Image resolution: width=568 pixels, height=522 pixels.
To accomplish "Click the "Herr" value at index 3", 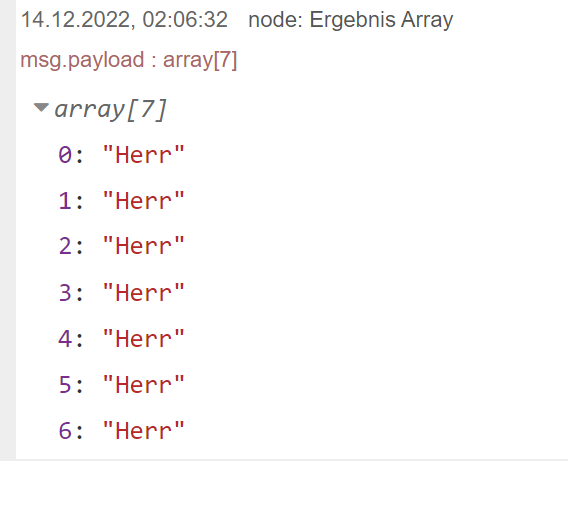I will click(x=144, y=293).
